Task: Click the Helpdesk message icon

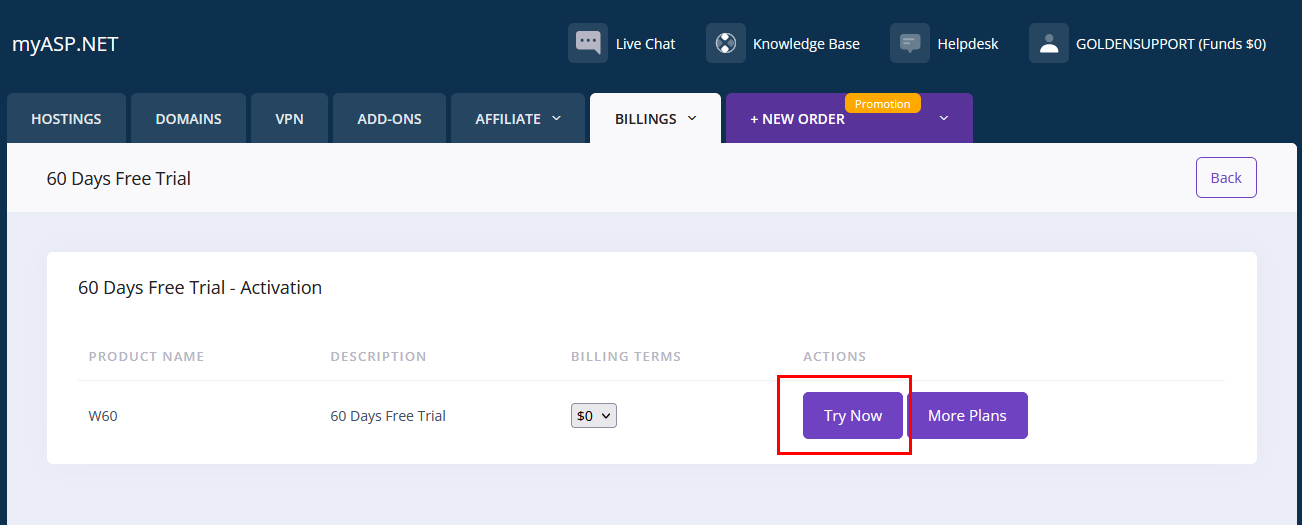Action: (x=910, y=43)
